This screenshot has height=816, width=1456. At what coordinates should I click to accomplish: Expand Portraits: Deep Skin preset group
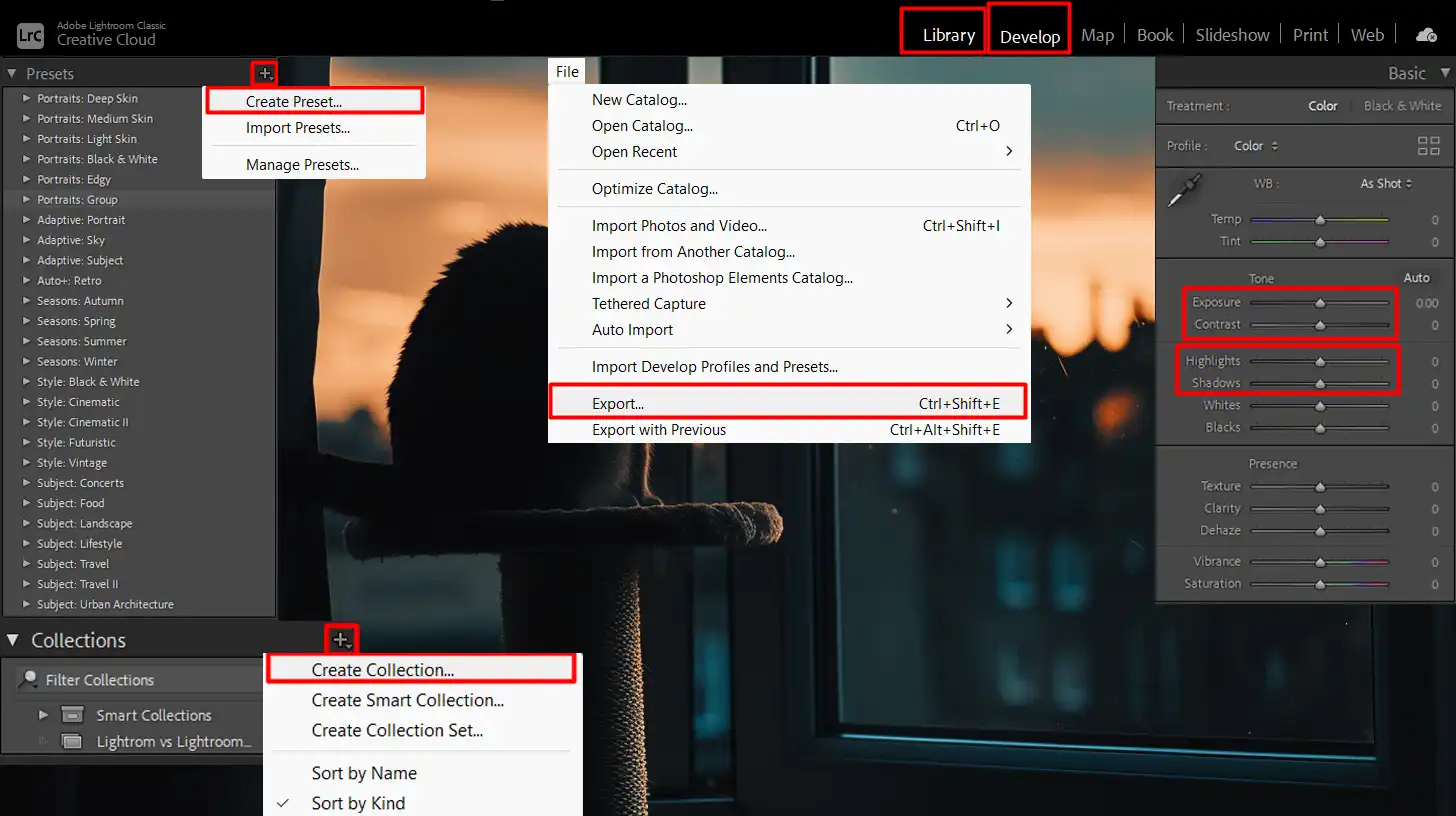click(27, 98)
